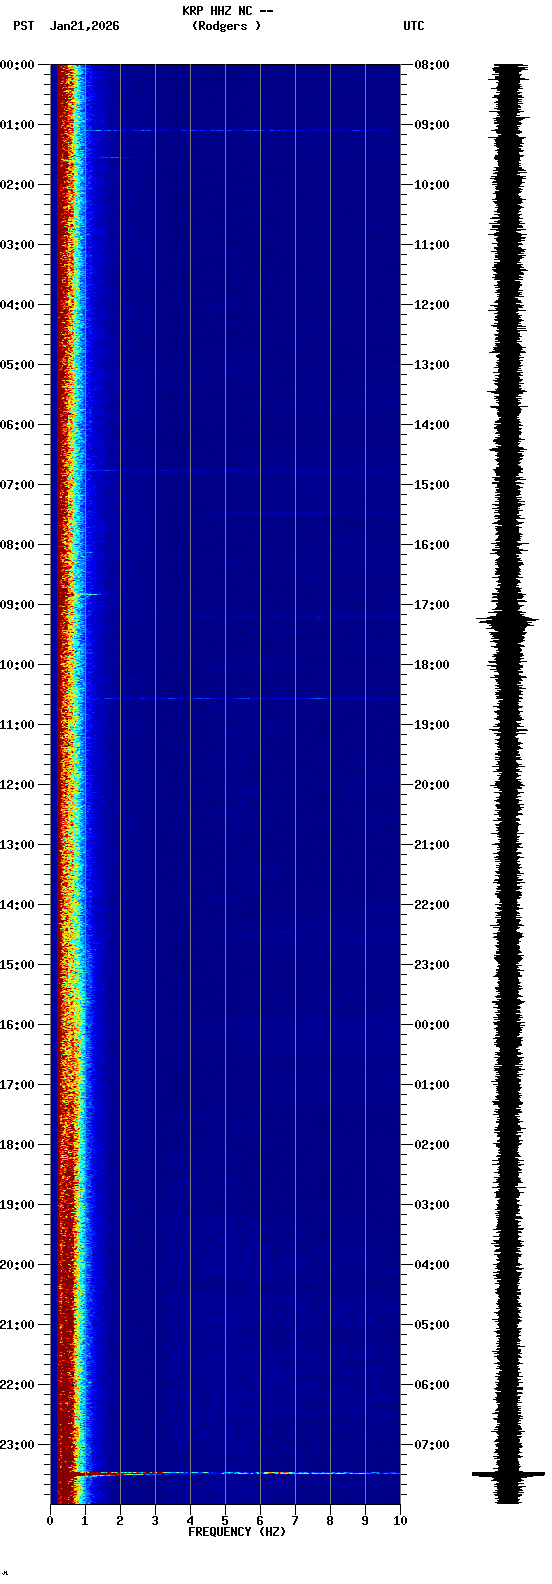Click the frequency axis tick '4'
This screenshot has height=1584, width=552.
pos(190,1521)
